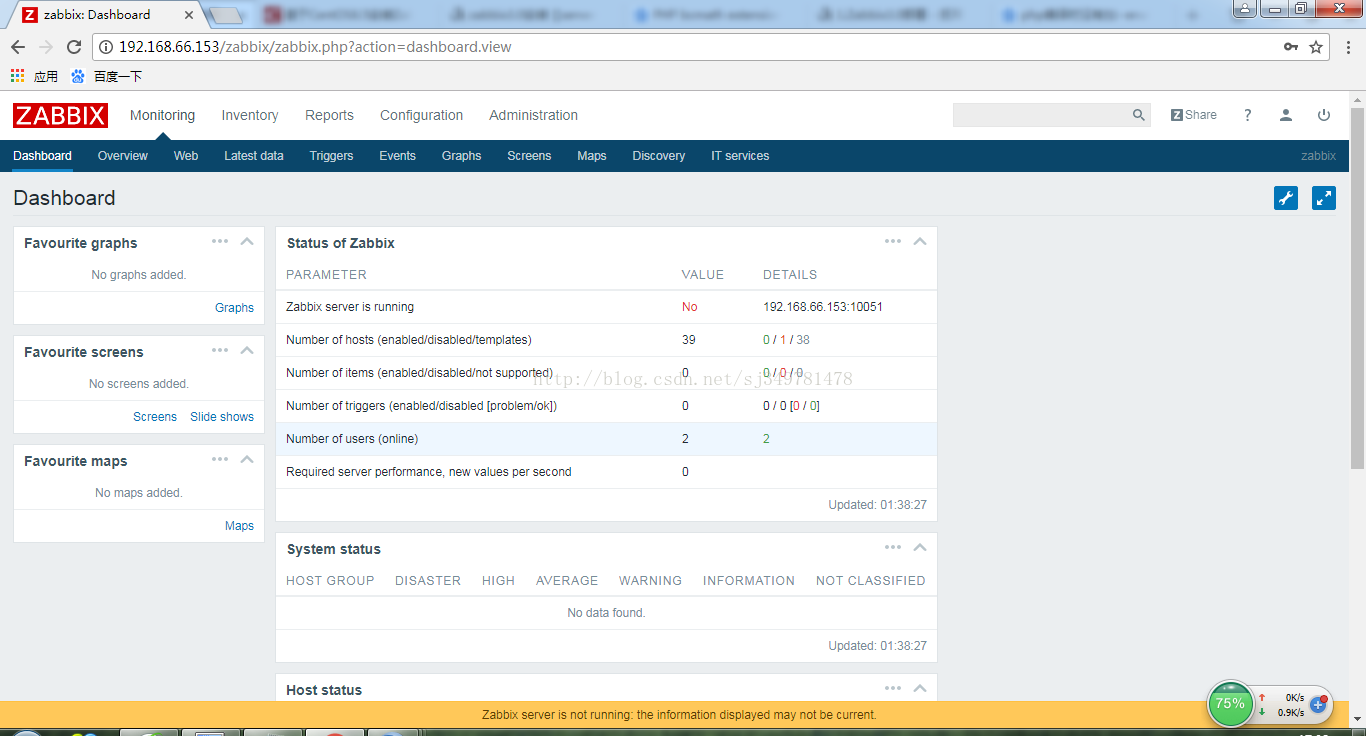1366x736 pixels.
Task: Open the Baidu bookmark
Action: 106,76
